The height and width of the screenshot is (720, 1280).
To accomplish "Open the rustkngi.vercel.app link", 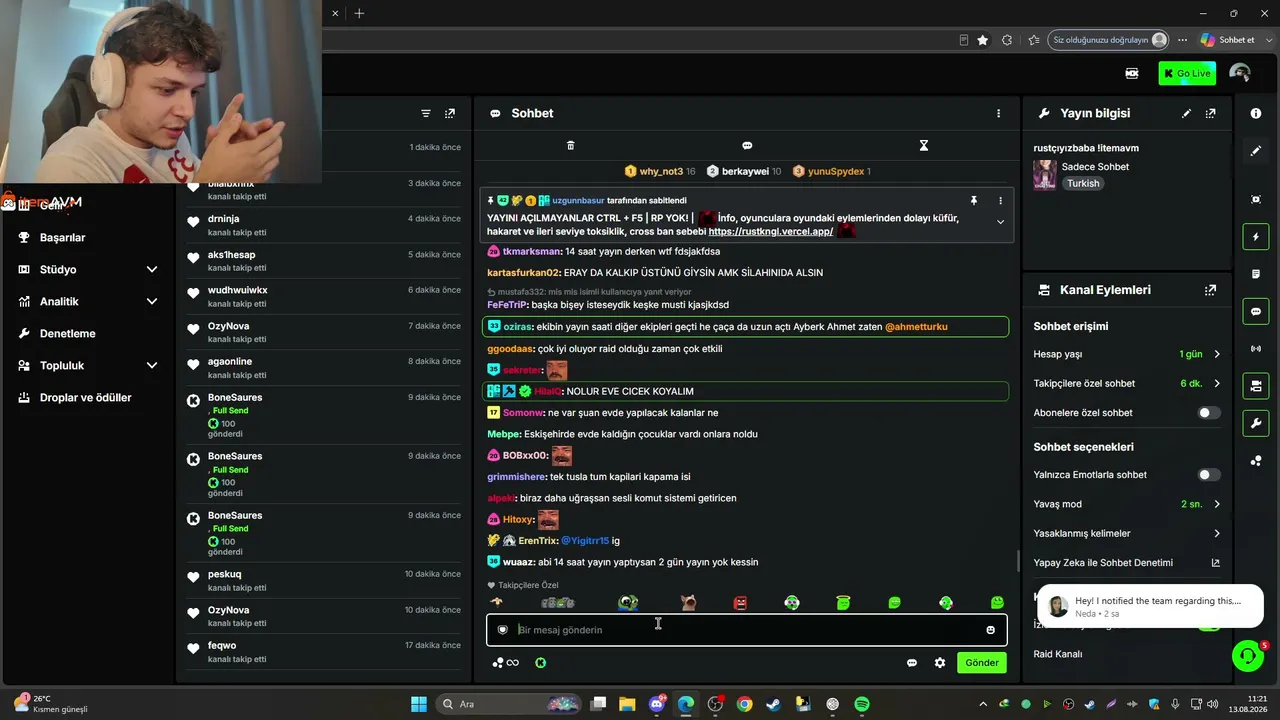I will click(x=771, y=232).
